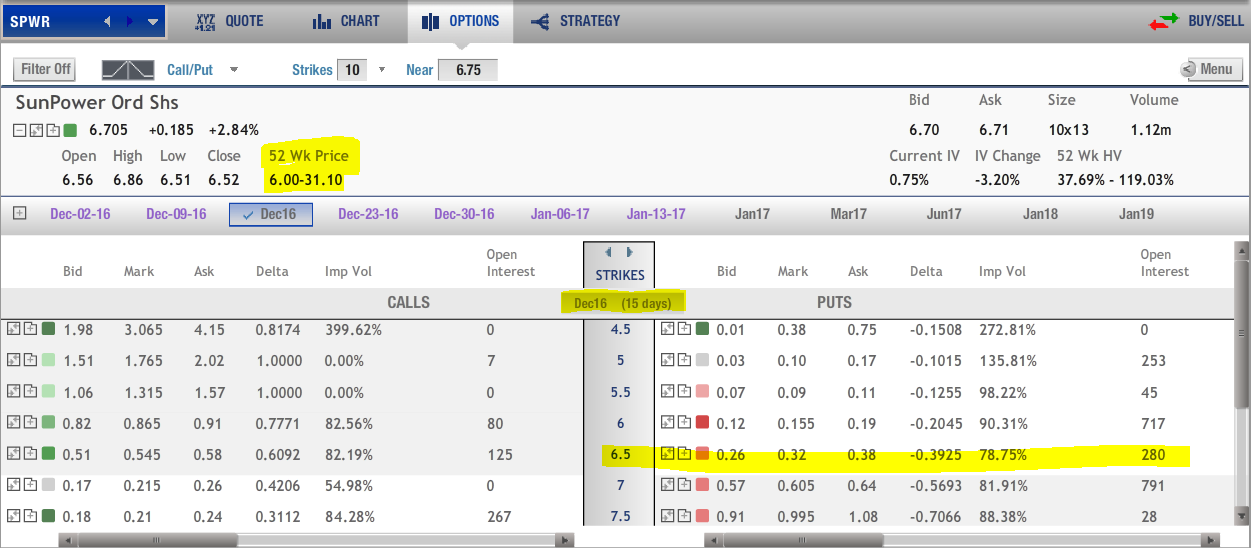This screenshot has height=548, width=1251.
Task: Click the Near price input field
Action: [x=468, y=70]
